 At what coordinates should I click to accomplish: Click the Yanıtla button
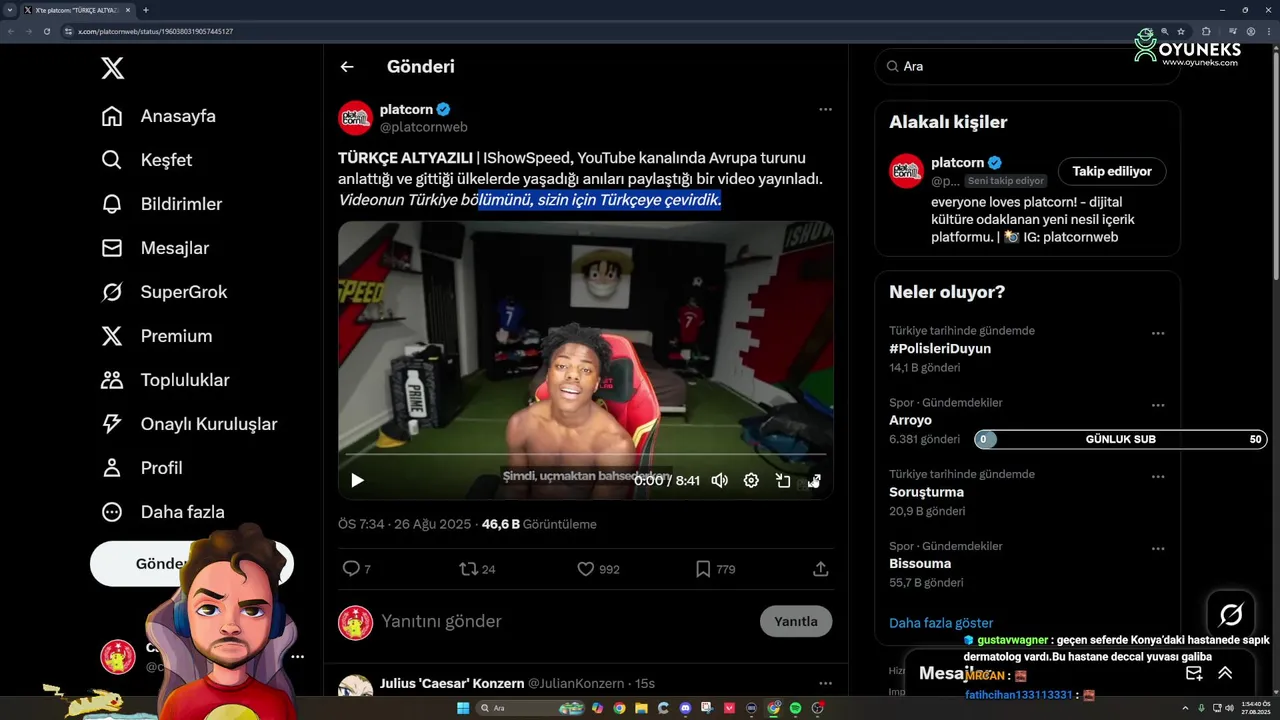[x=796, y=621]
